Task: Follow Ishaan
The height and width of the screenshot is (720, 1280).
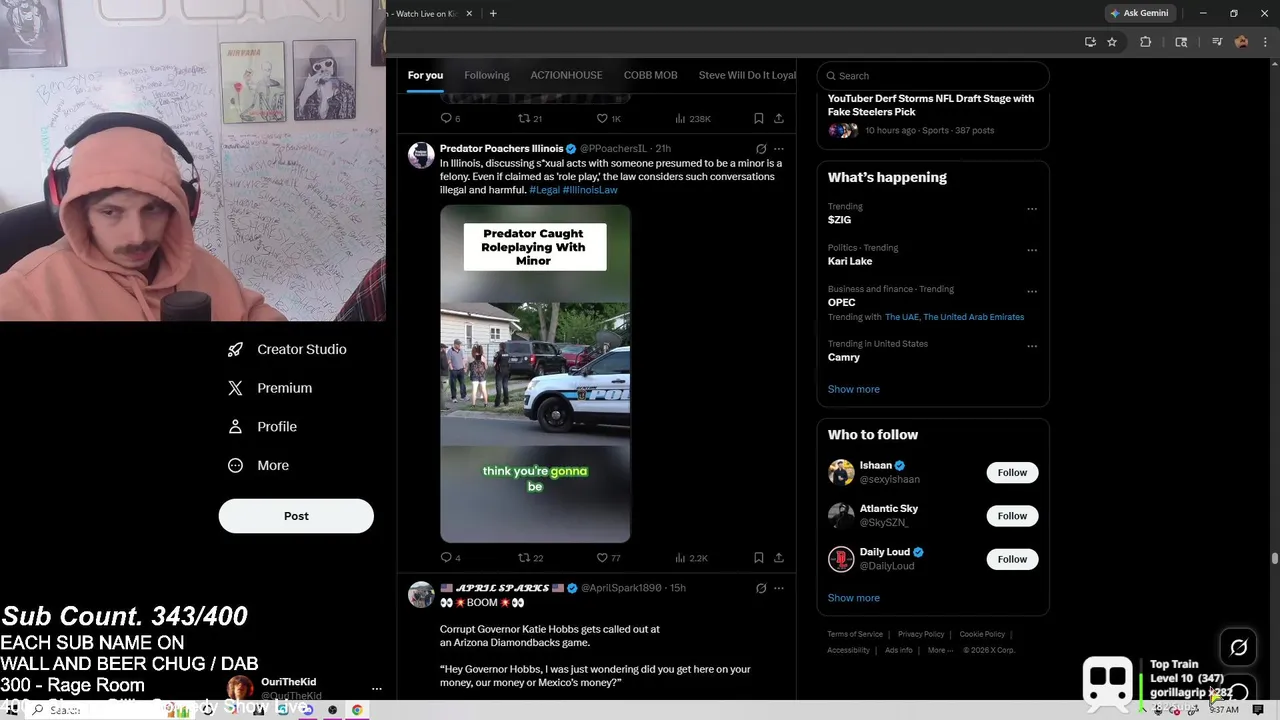Action: pos(1012,472)
